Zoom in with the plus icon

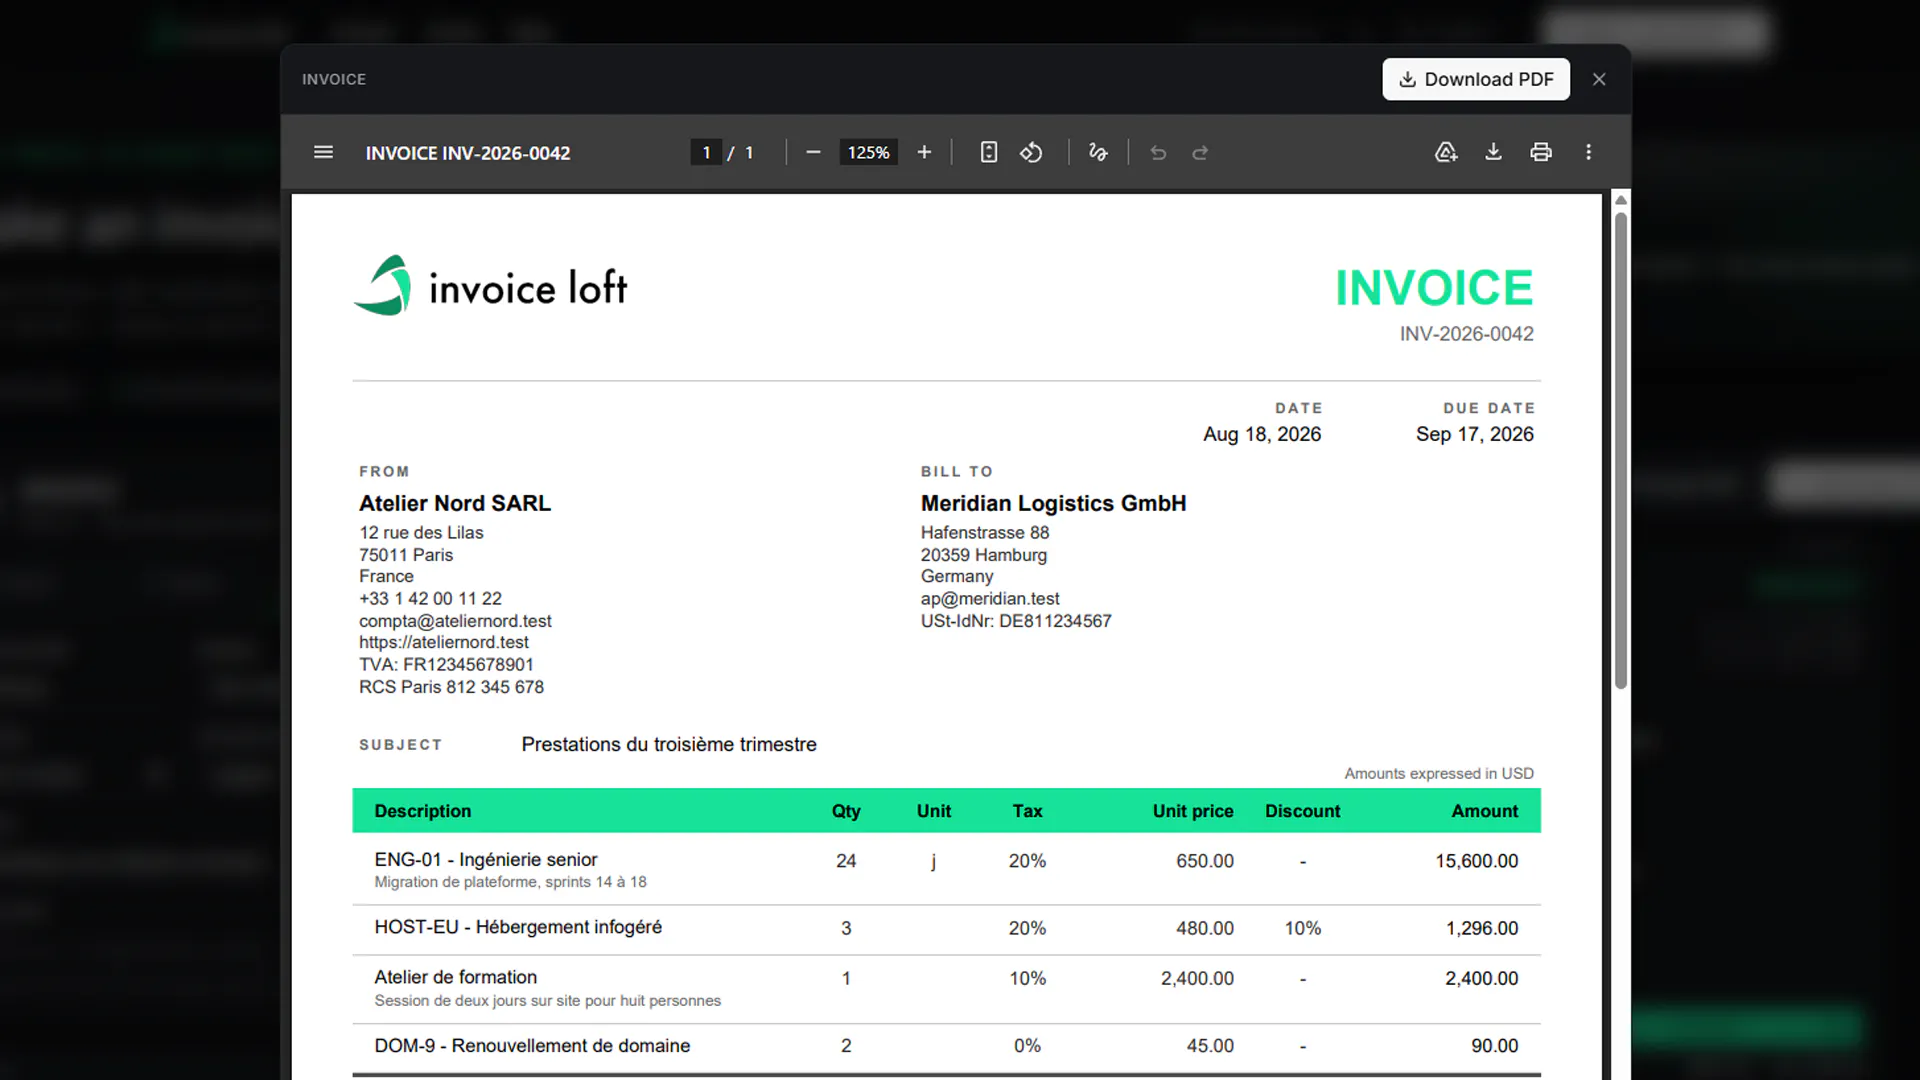tap(924, 152)
